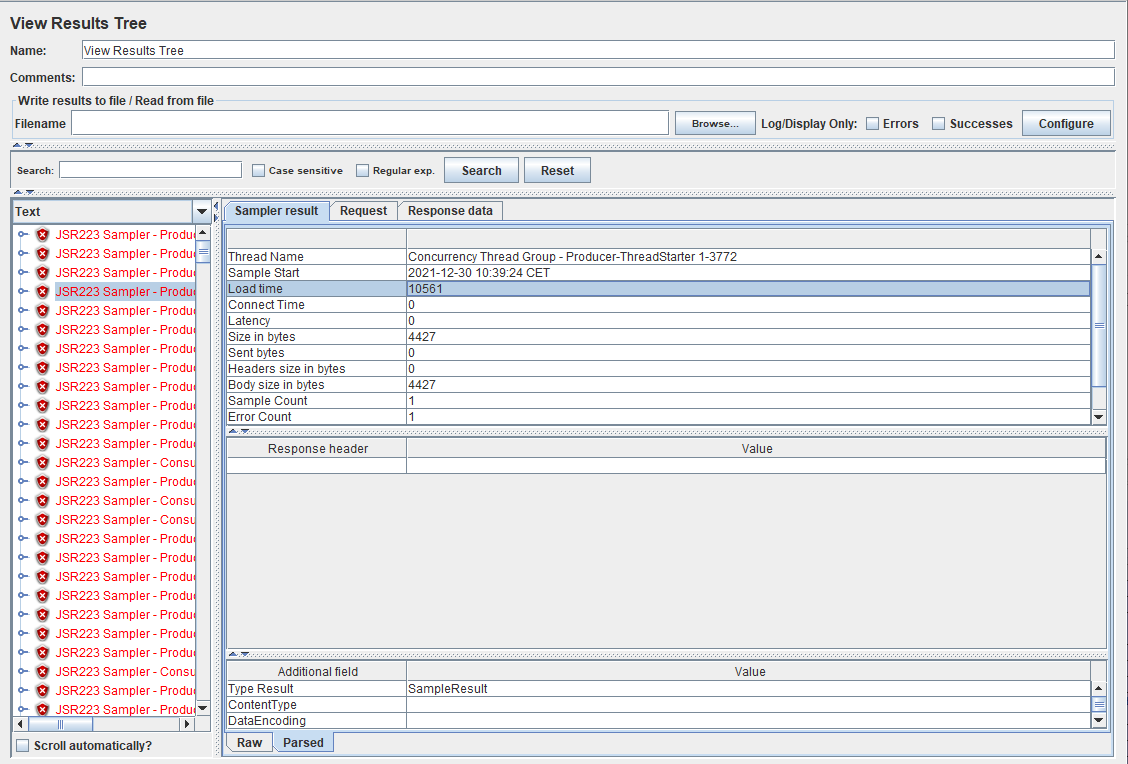The image size is (1128, 764).
Task: Click the Response header column header
Action: tap(317, 448)
